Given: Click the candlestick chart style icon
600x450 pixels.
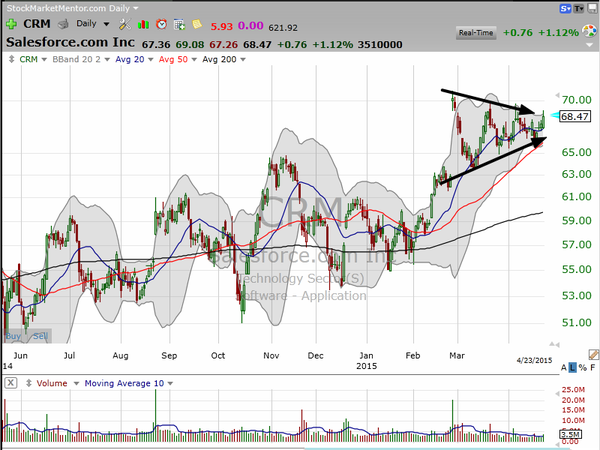Looking at the screenshot, I should point(143,24).
